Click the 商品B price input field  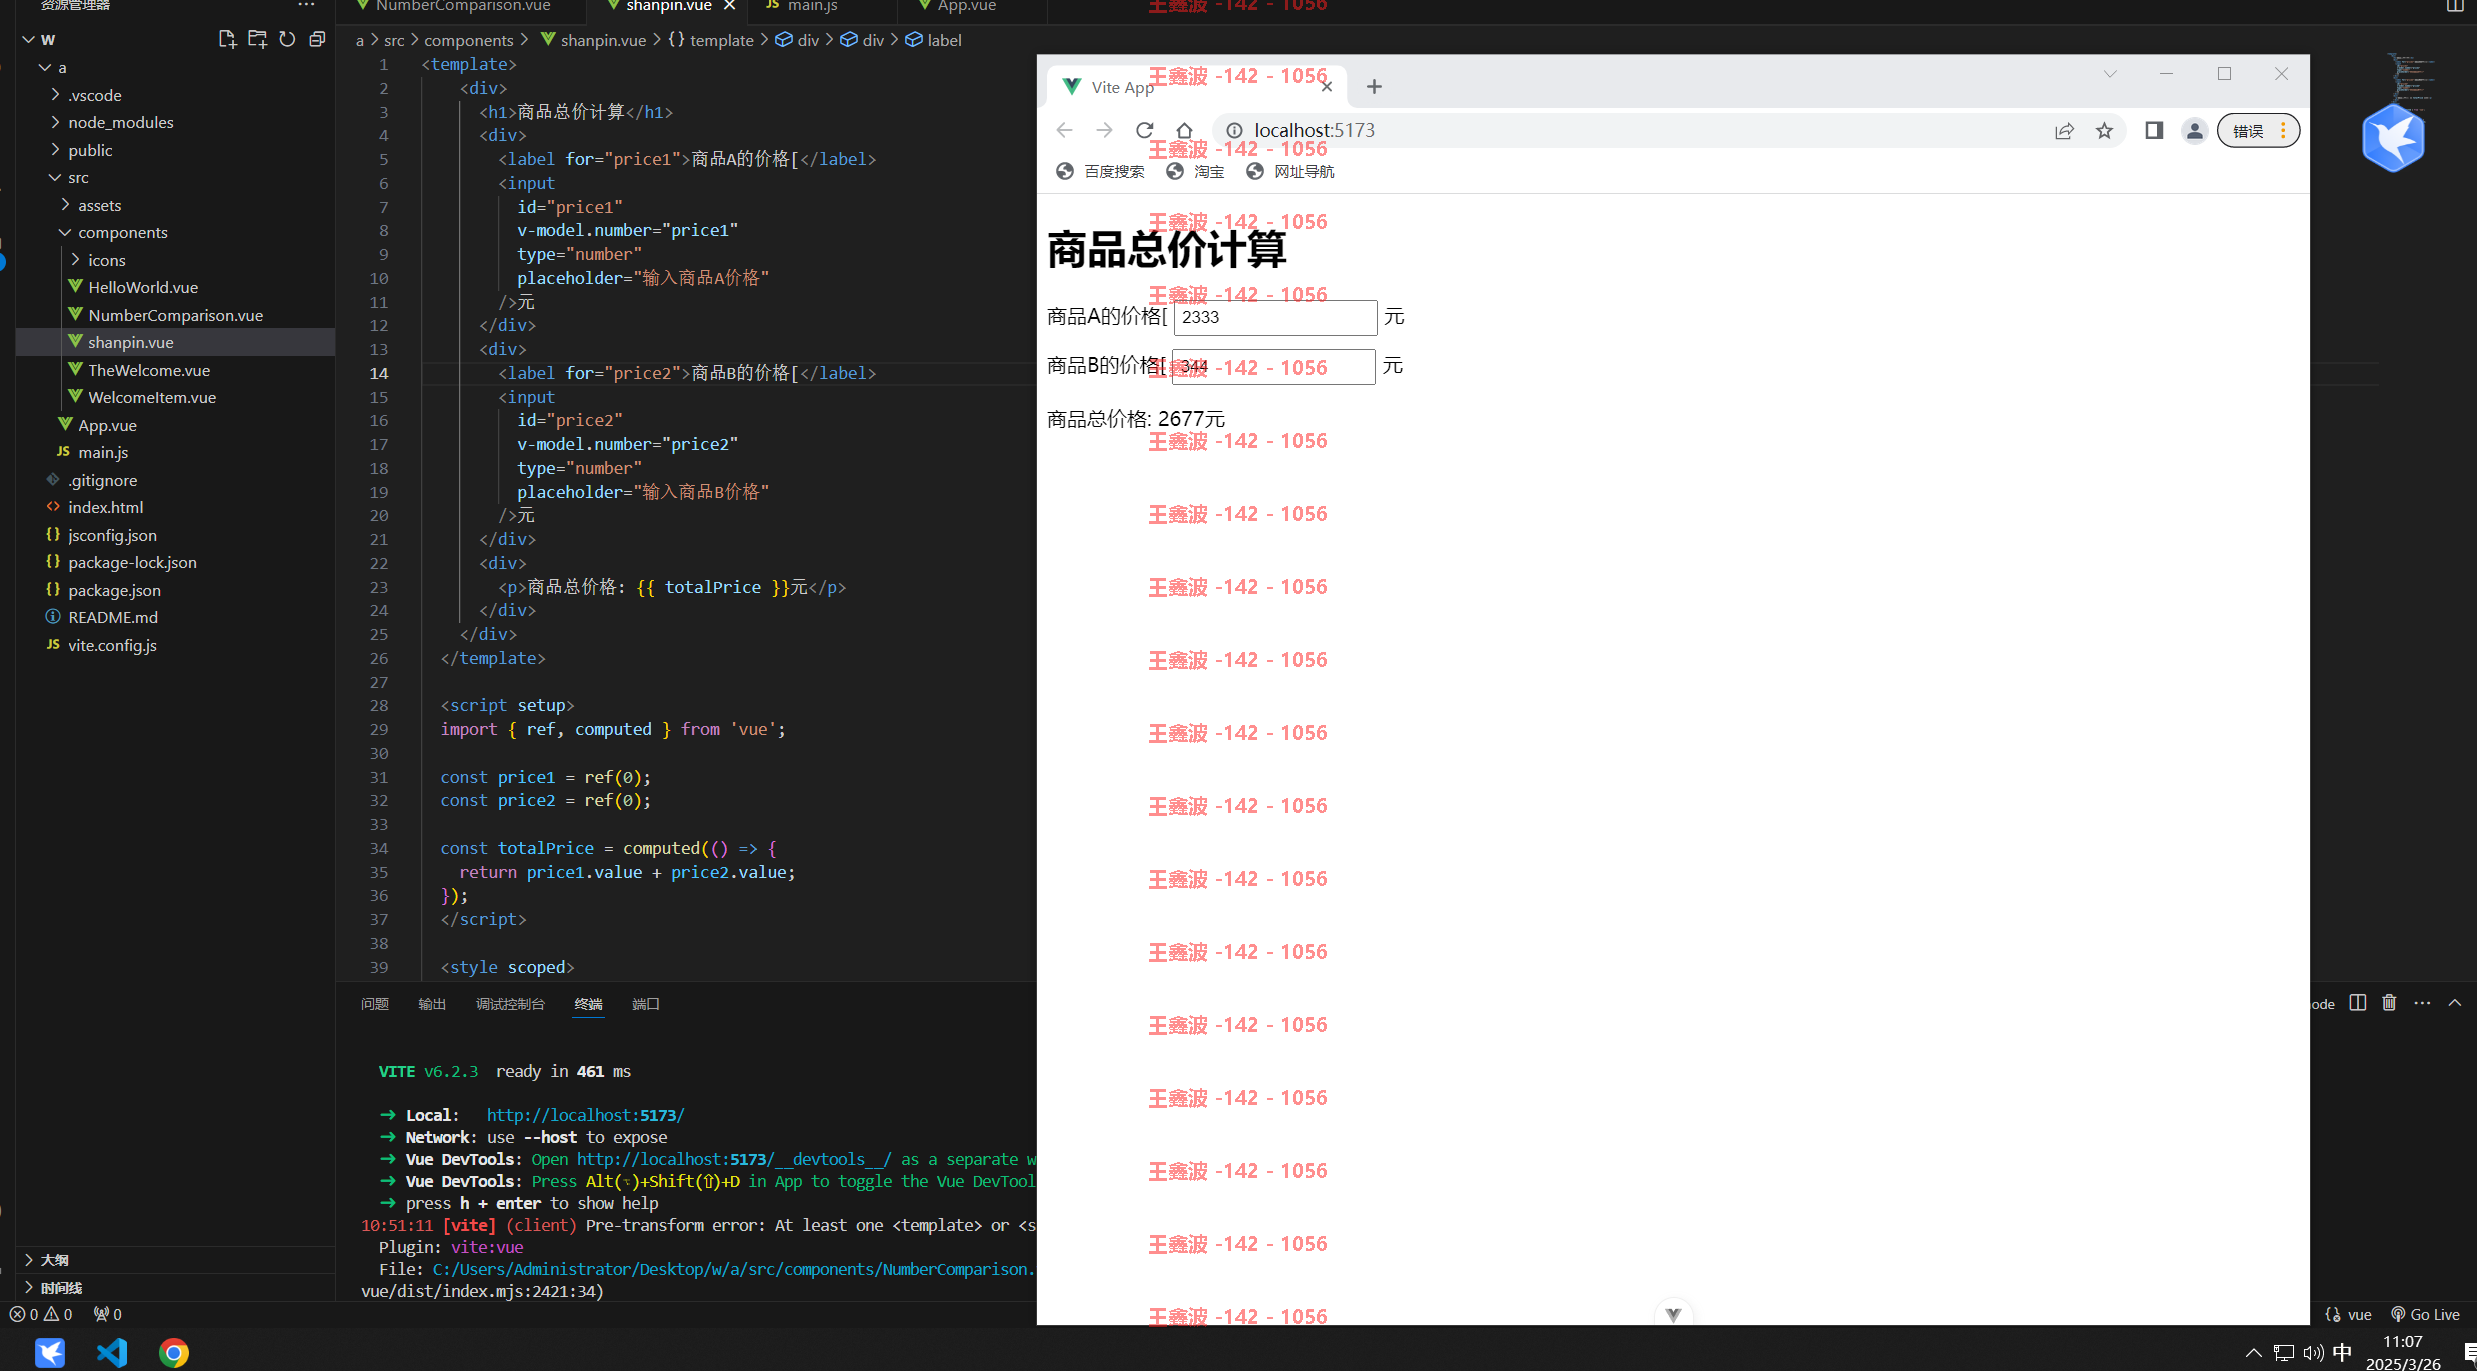(x=1273, y=366)
